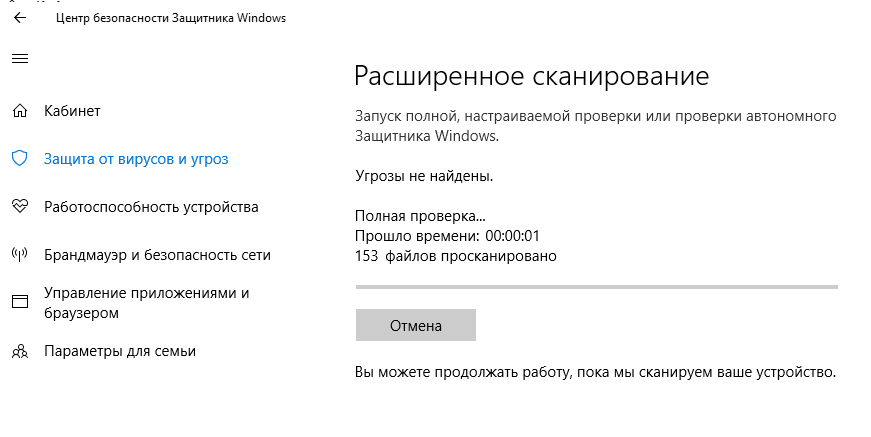Click the 153 файлов просканировано counter
Screen dimensions: 871x437
click(455, 255)
